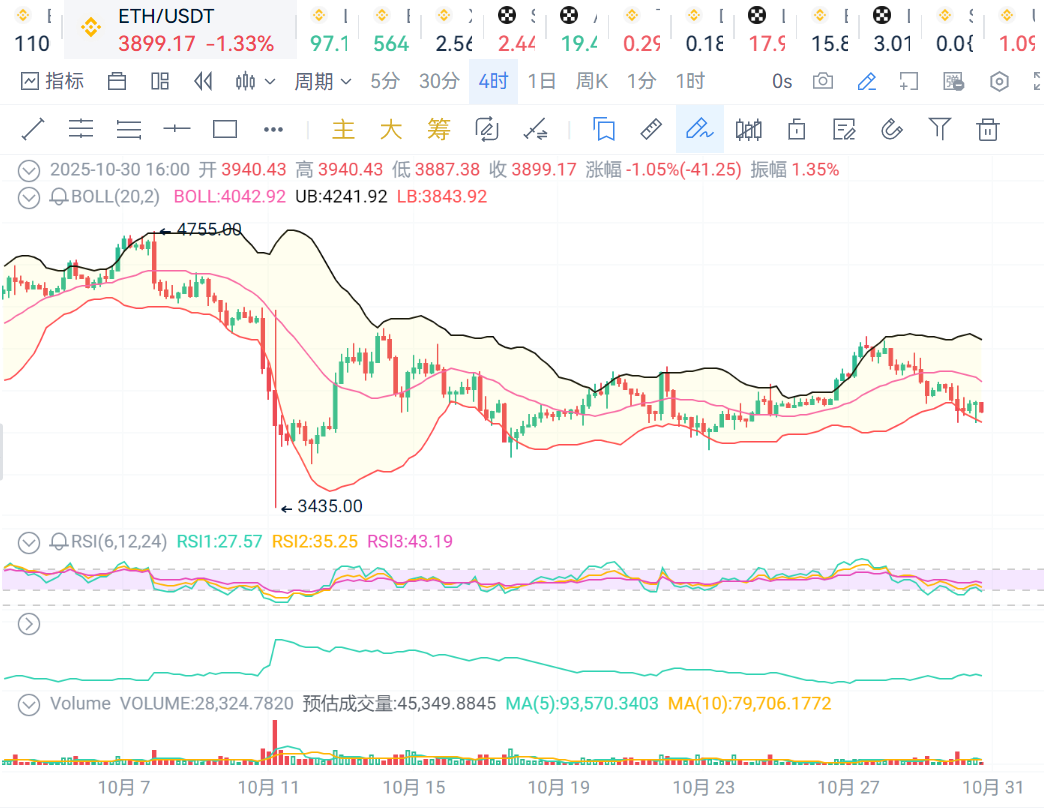Viewport: 1044px width, 810px height.
Task: Open the hexagon settings icon
Action: 999,82
